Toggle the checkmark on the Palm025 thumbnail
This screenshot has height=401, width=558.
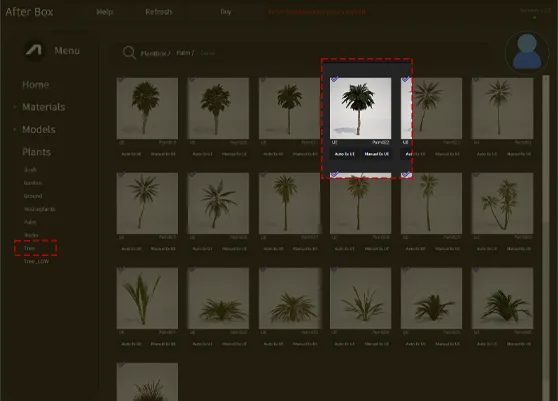pos(121,174)
